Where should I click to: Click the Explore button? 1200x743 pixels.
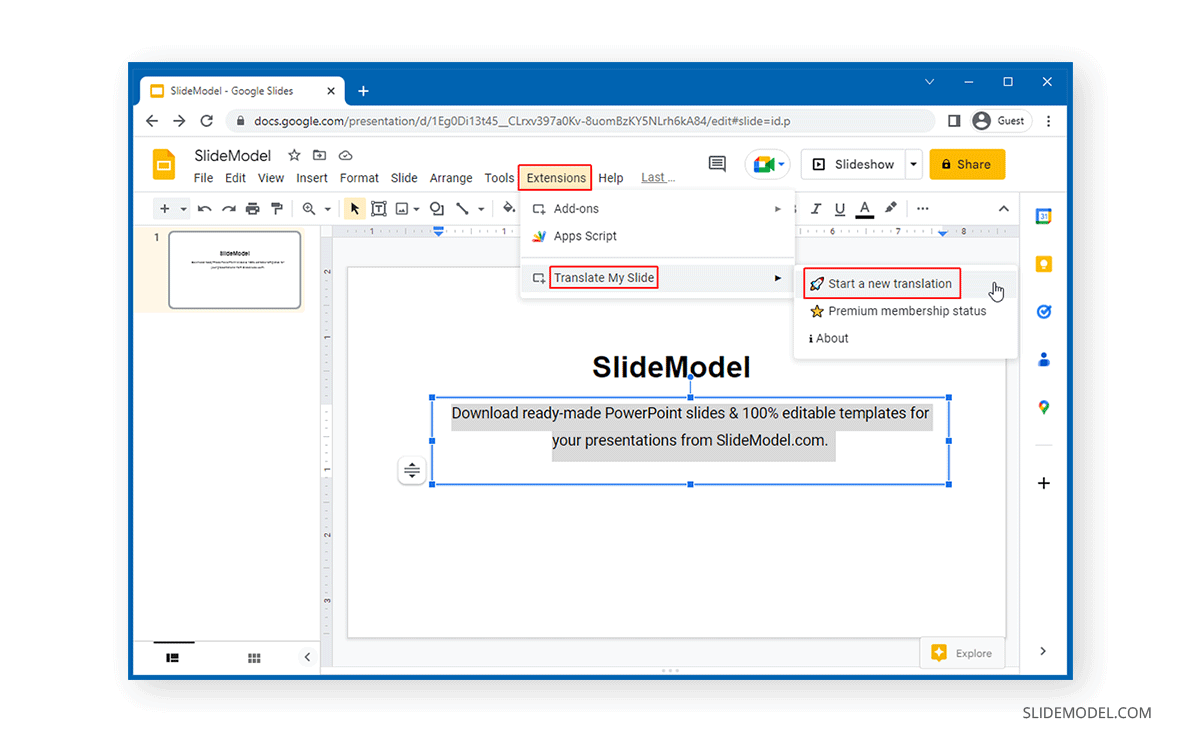[x=962, y=653]
